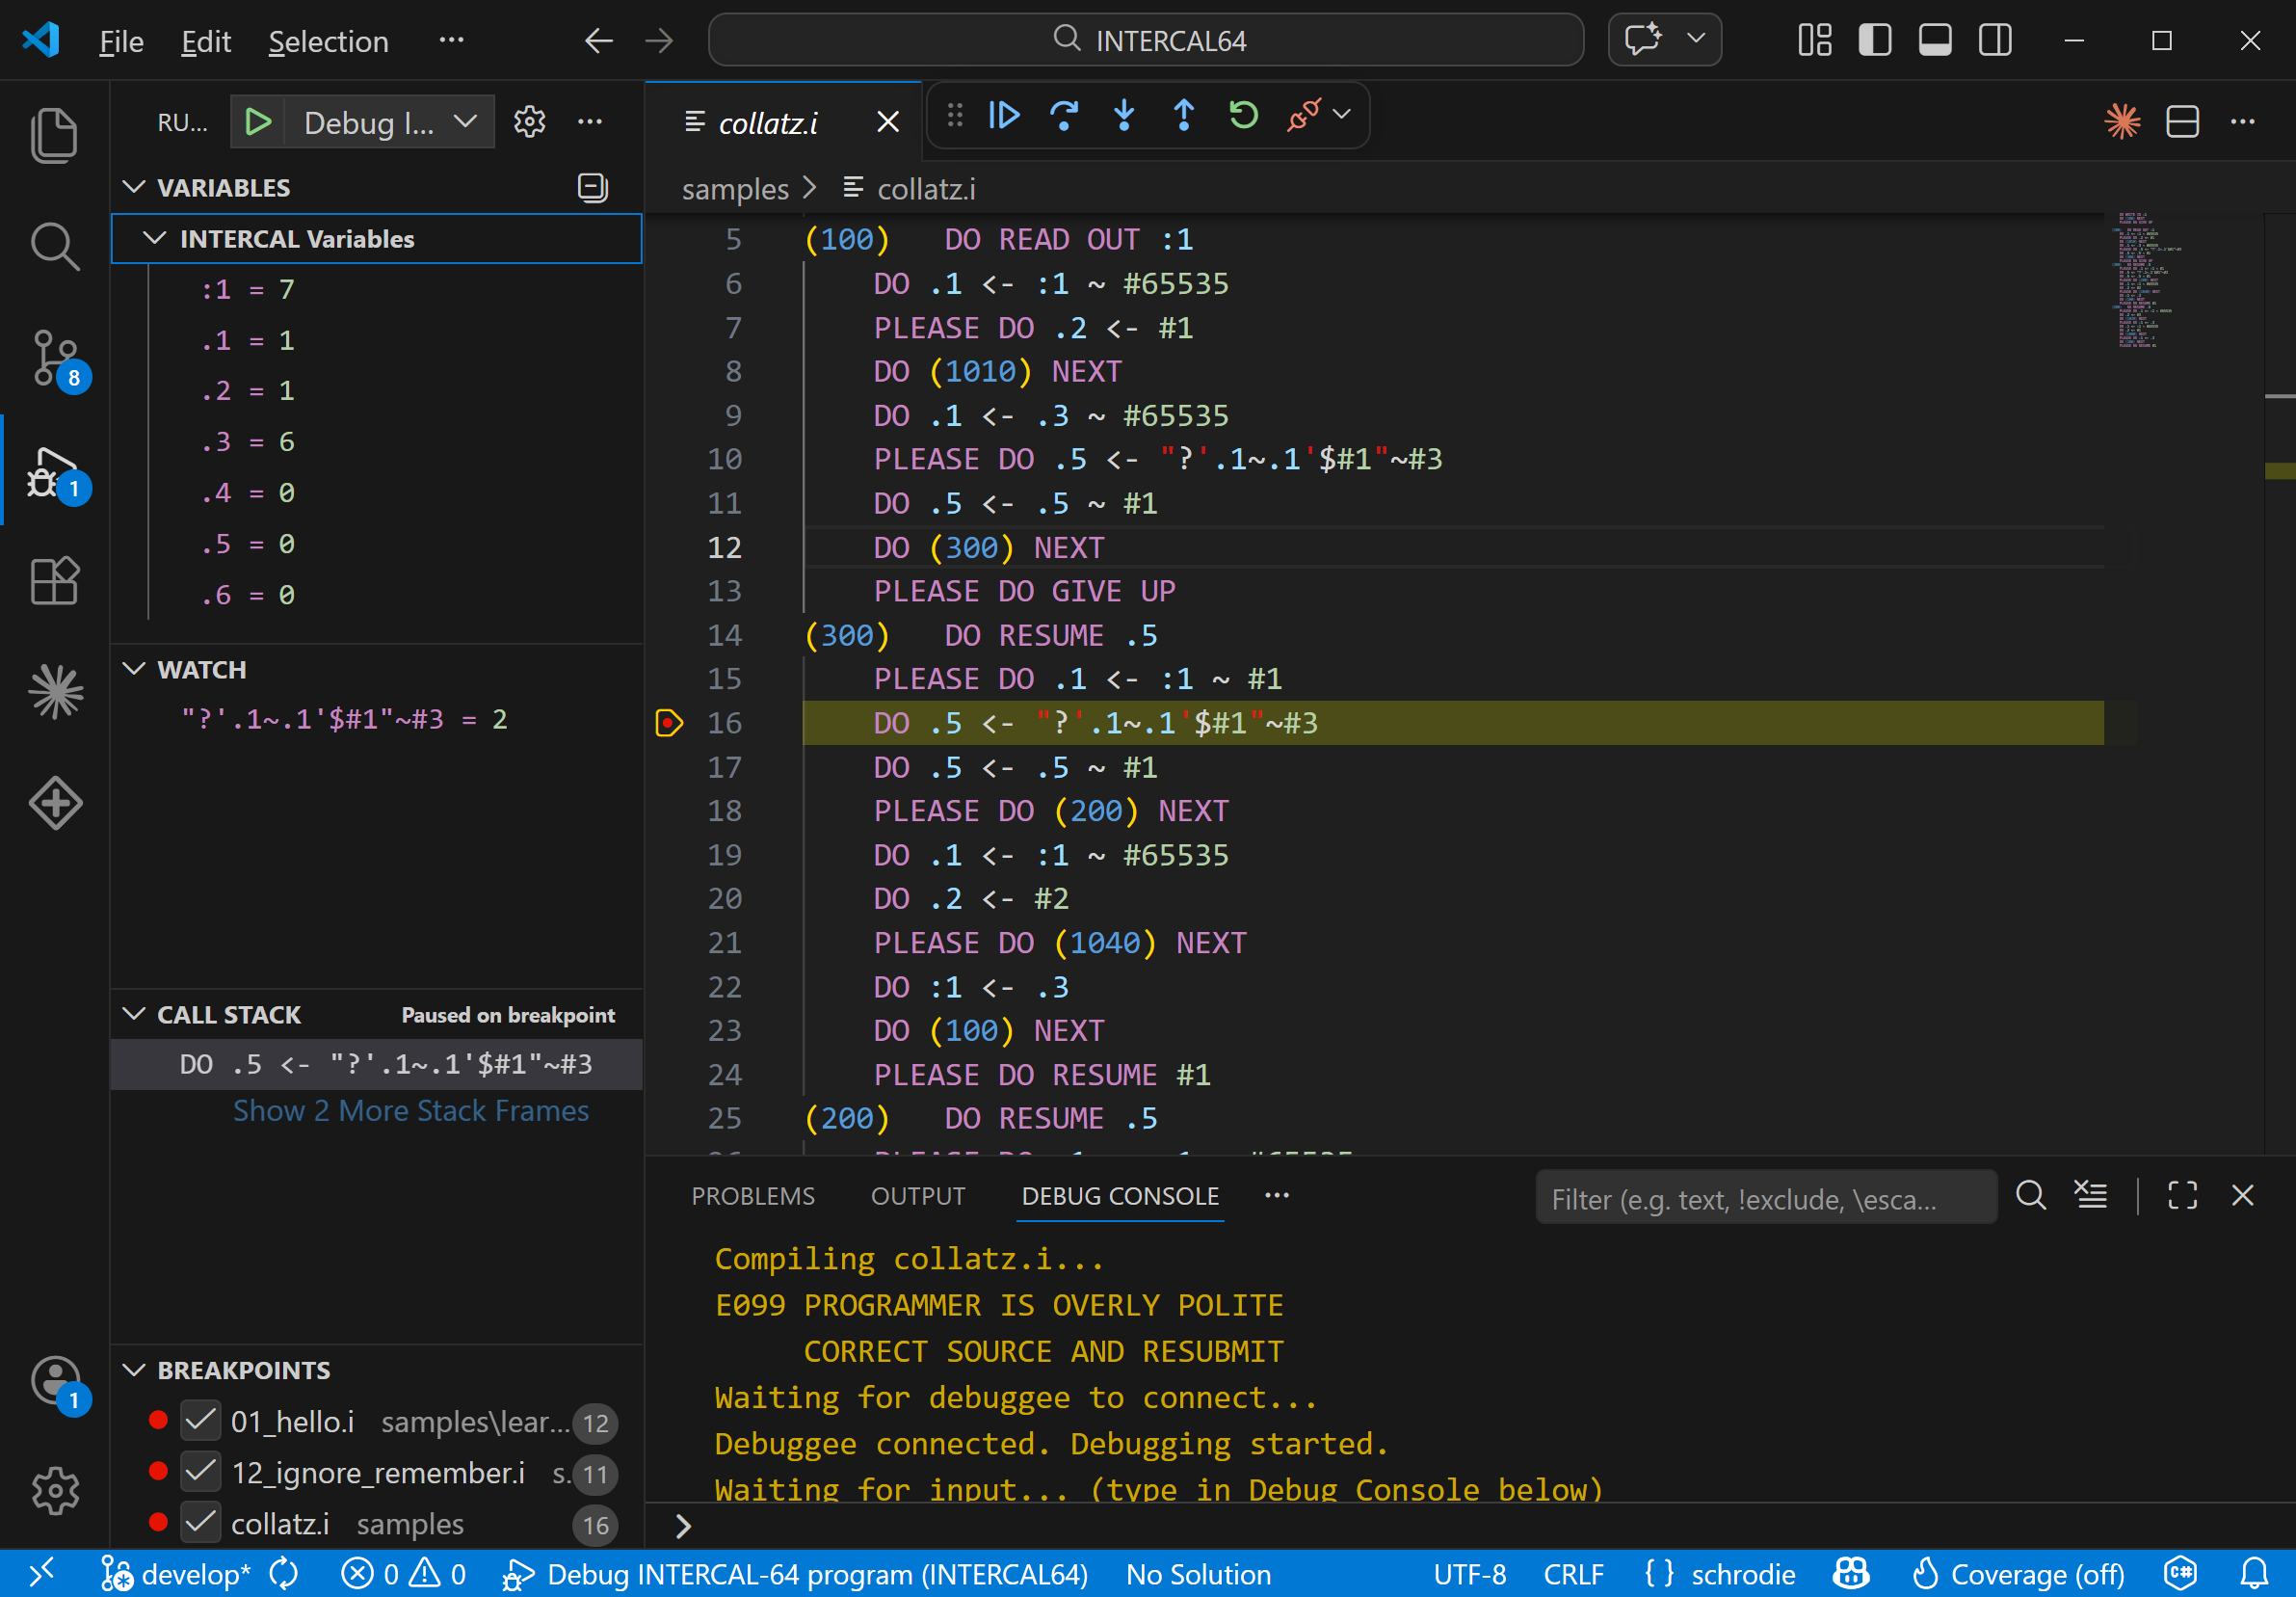
Task: Collapse the INTERCAL Variables section
Action: point(155,238)
